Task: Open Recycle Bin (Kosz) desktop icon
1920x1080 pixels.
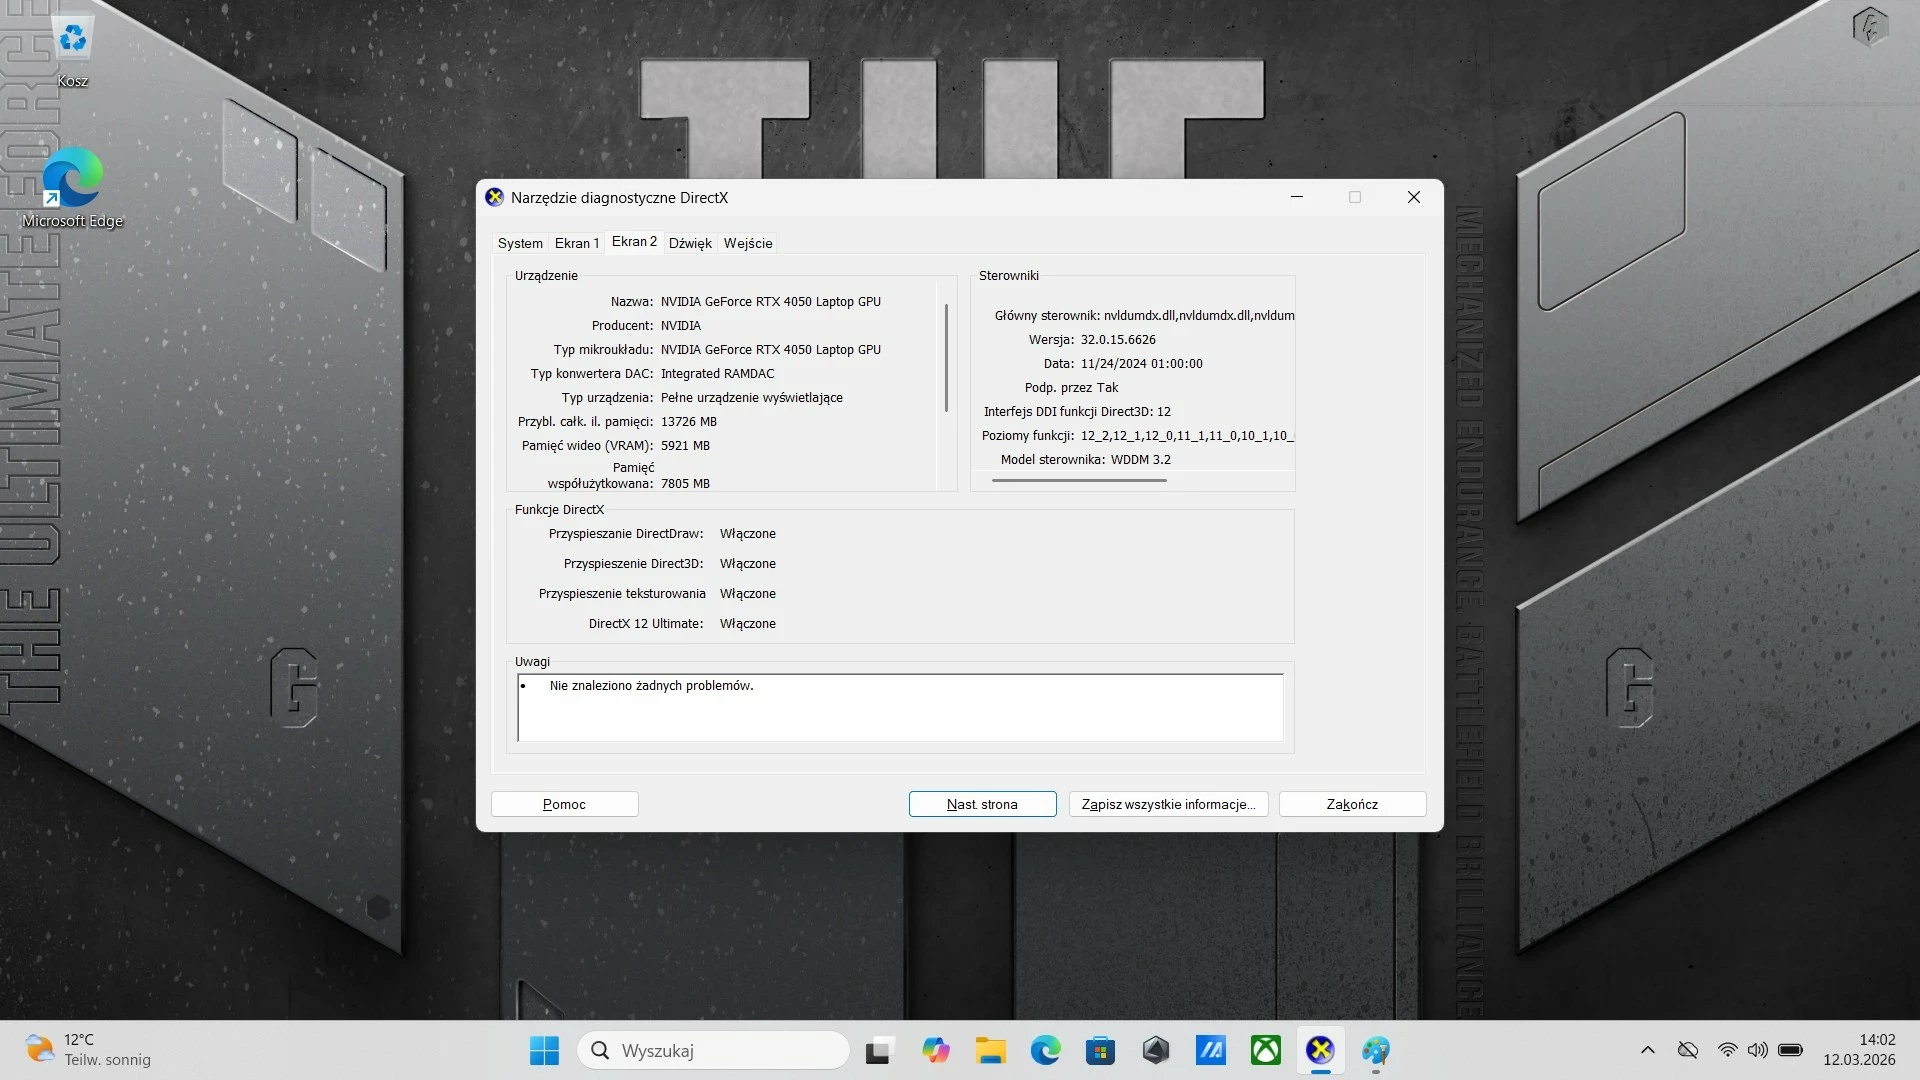Action: [x=72, y=50]
